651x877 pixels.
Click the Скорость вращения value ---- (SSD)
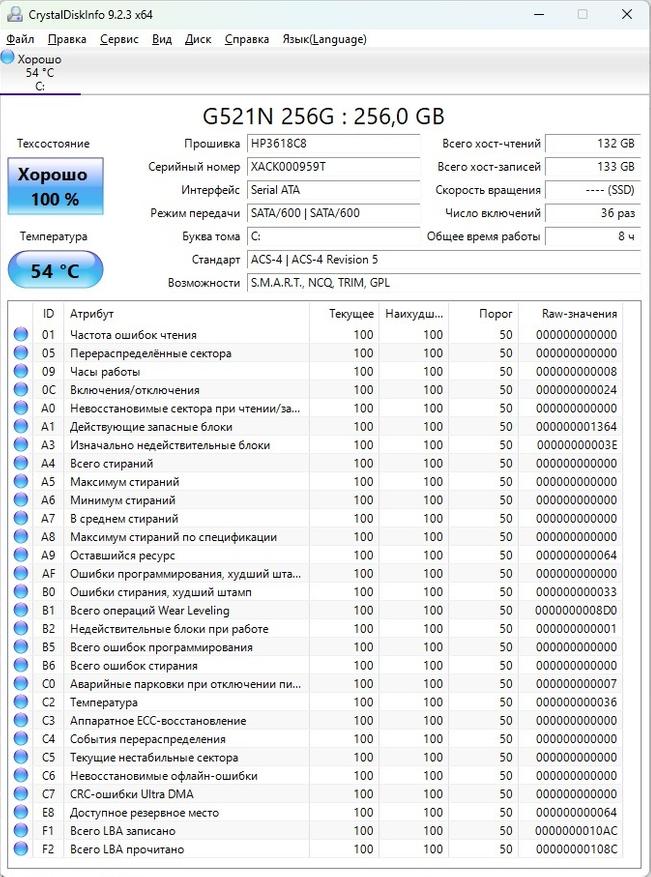pos(593,190)
